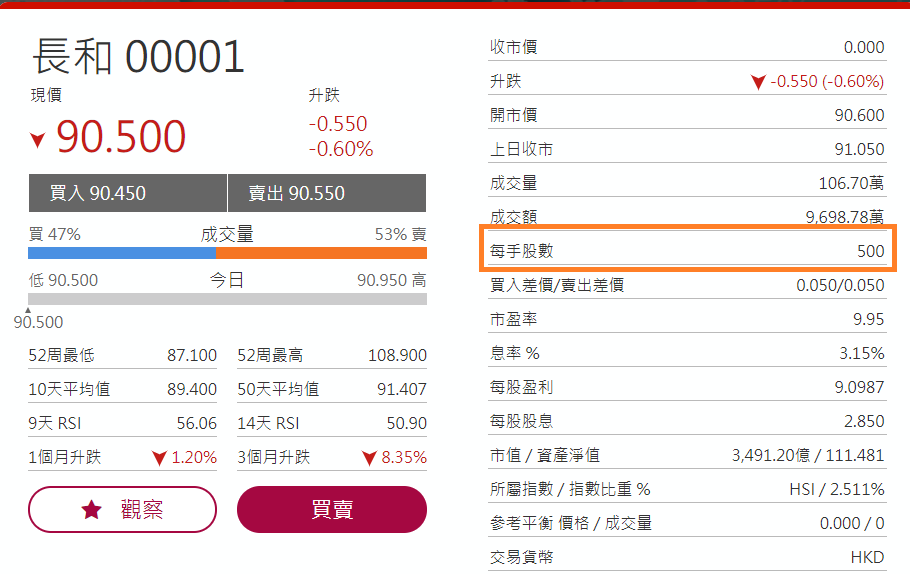Click the 1個月升跌 label

[x=65, y=457]
